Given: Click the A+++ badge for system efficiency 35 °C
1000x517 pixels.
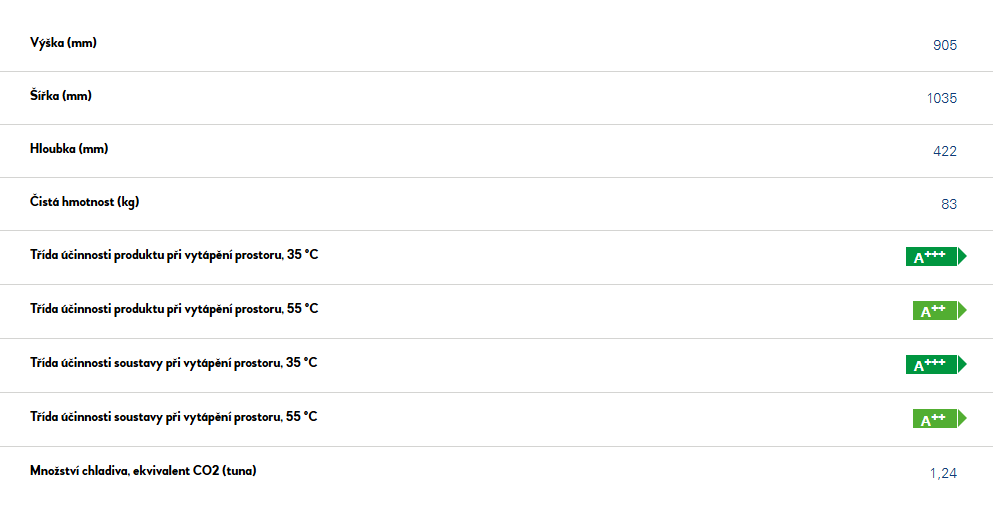Looking at the screenshot, I should pyautogui.click(x=936, y=364).
